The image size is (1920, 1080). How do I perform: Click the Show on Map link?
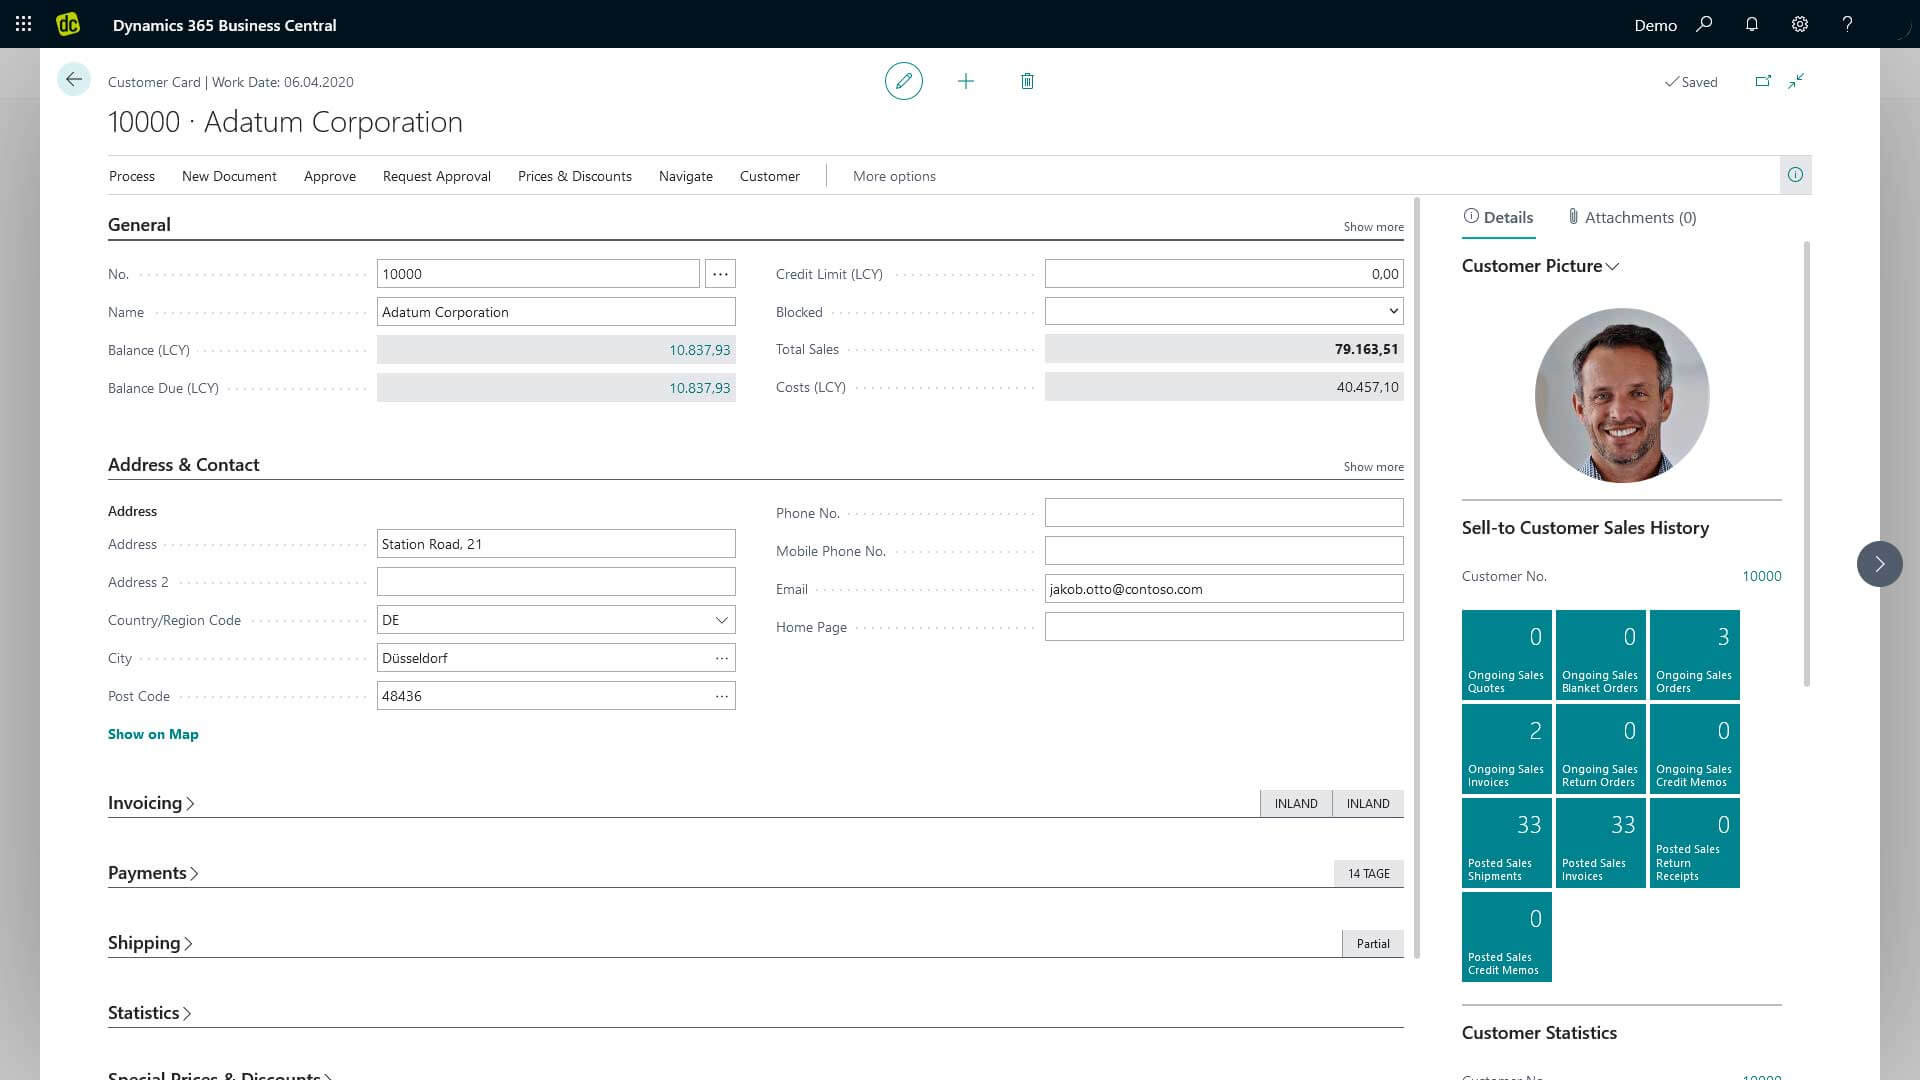[153, 734]
